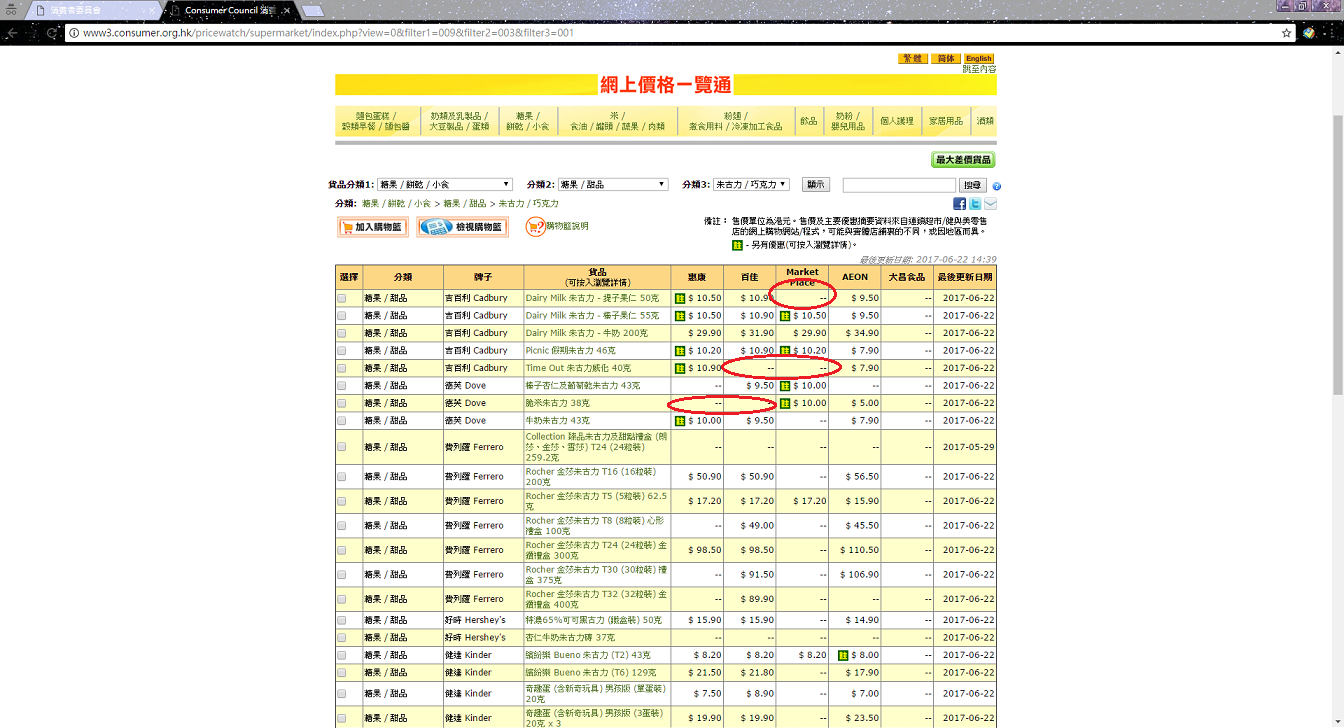
Task: Open promotion note icon for Dairy Milk 55克 惠康 price
Action: point(680,316)
